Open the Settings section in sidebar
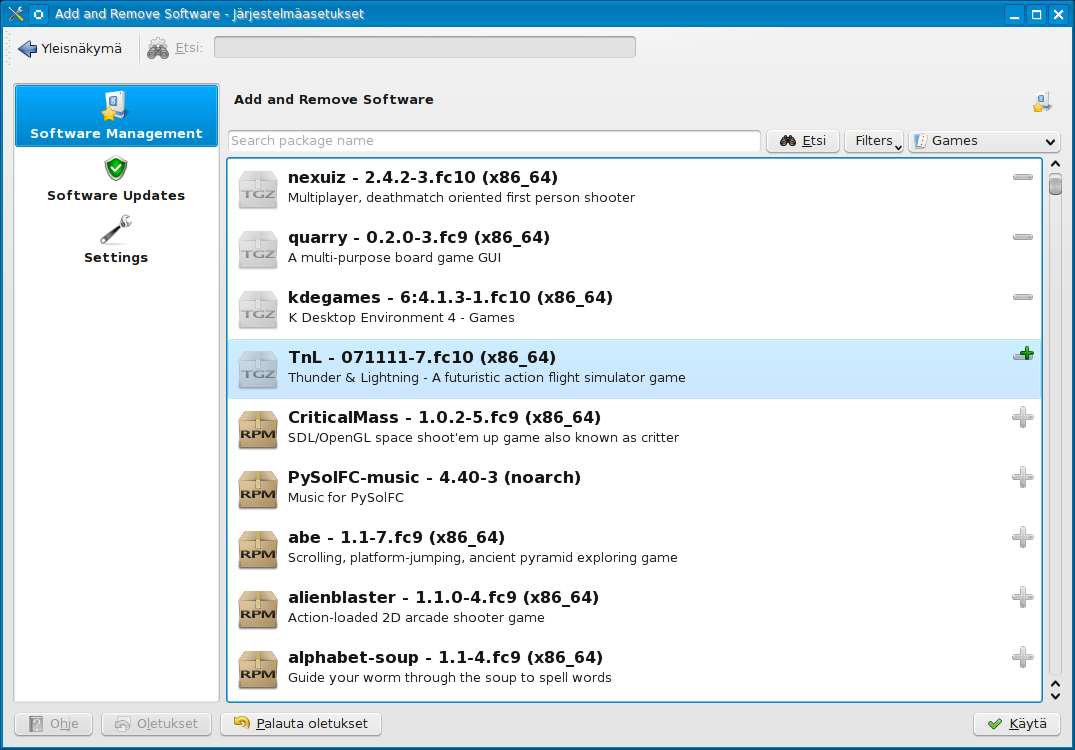Viewport: 1075px width, 750px height. [116, 242]
